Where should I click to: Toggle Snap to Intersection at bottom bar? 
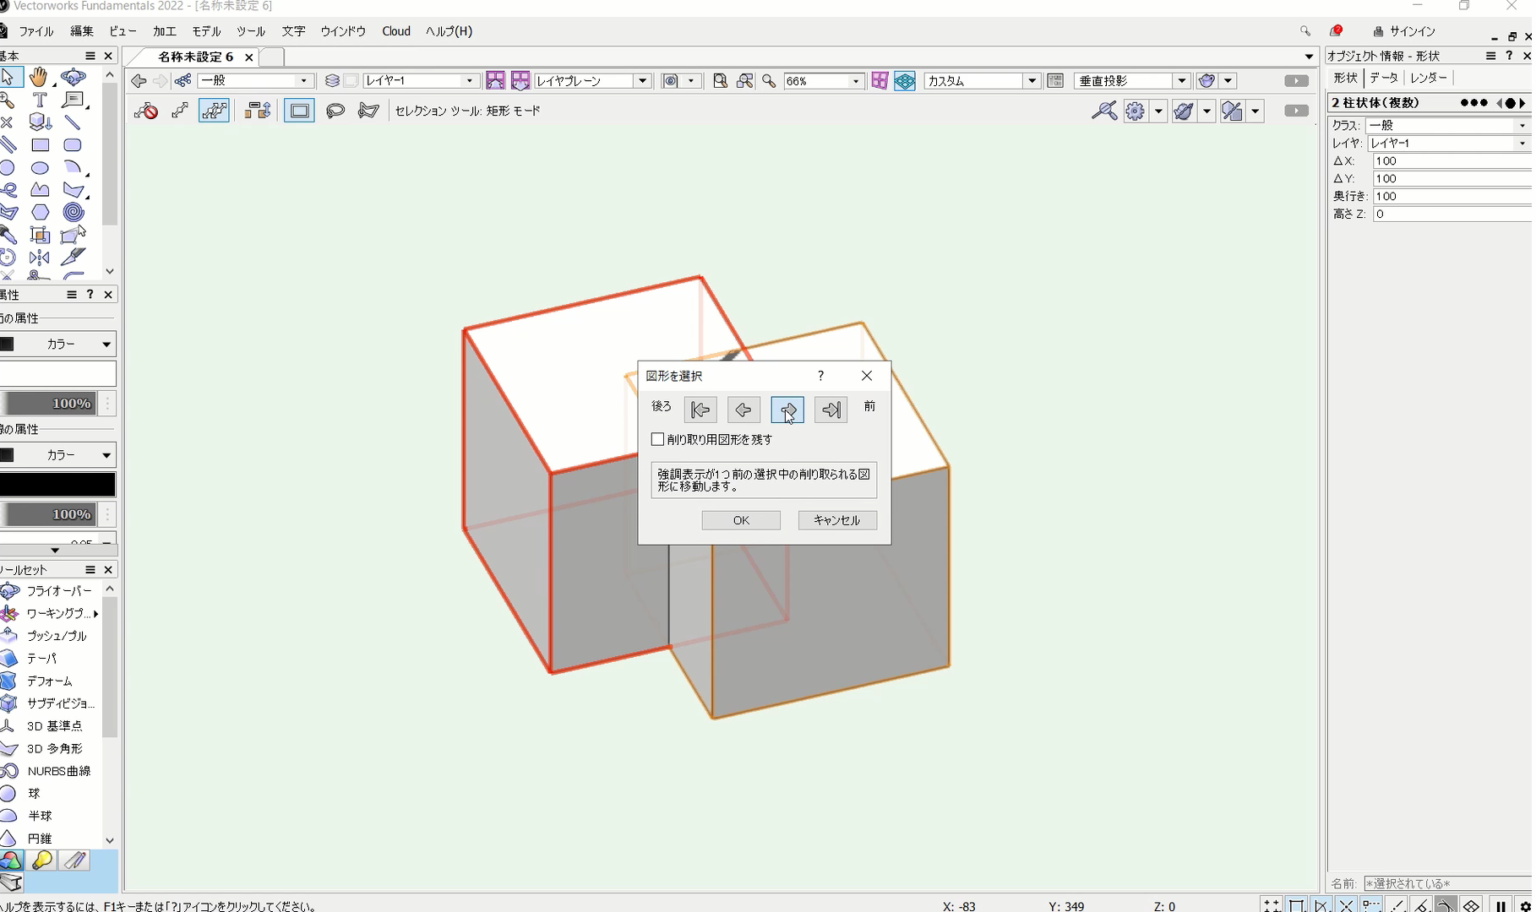click(1346, 905)
